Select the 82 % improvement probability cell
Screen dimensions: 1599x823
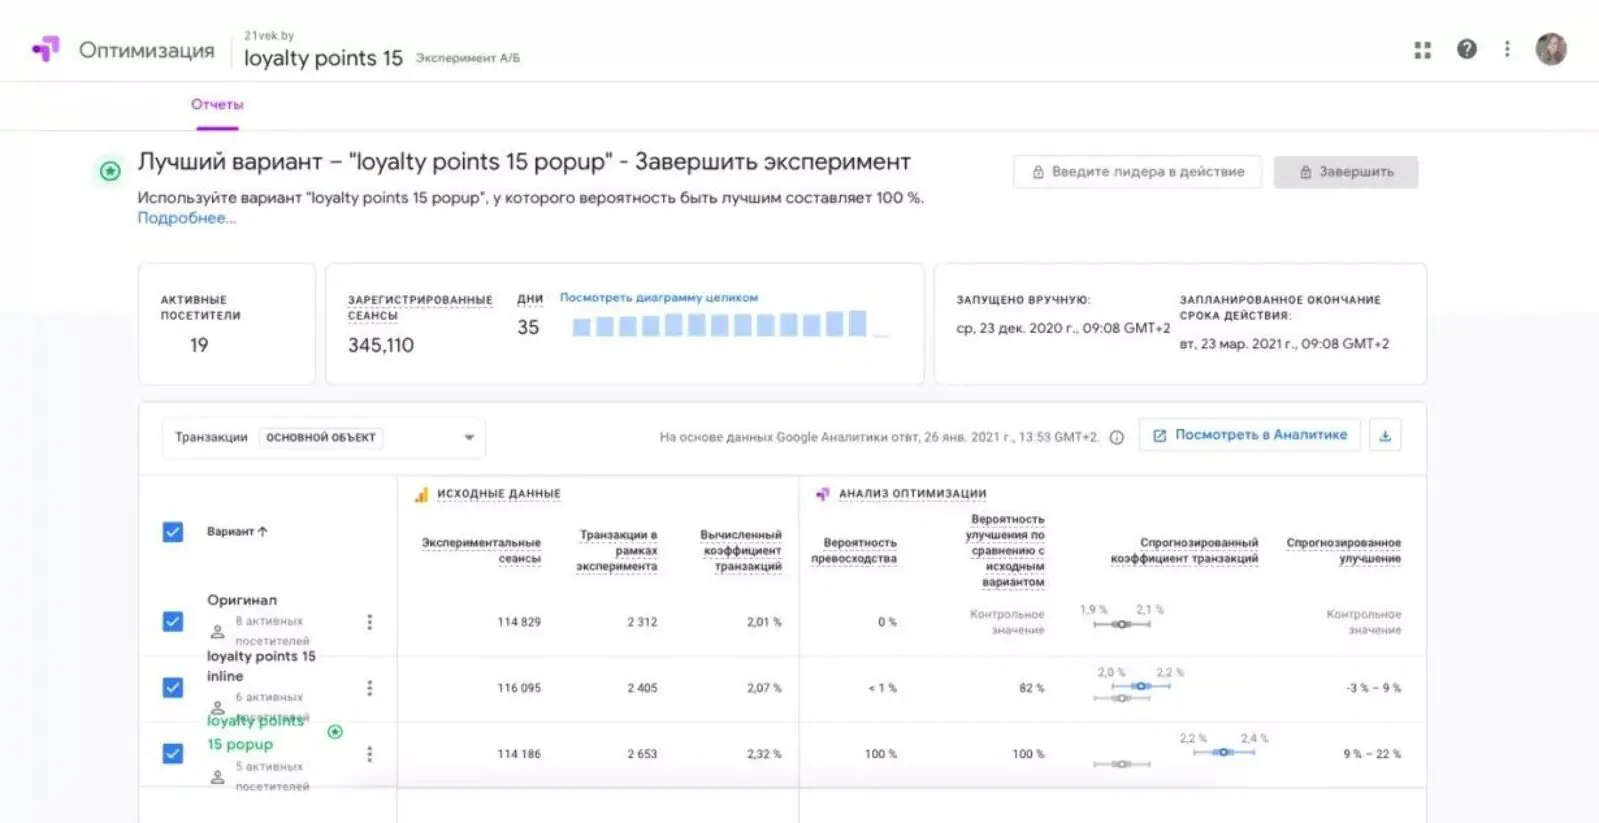[1032, 688]
